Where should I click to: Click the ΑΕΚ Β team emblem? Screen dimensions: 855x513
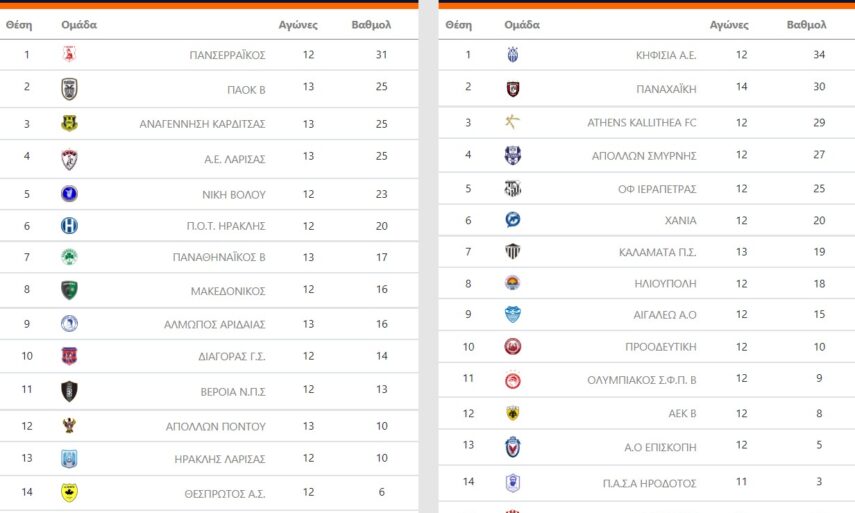click(513, 412)
